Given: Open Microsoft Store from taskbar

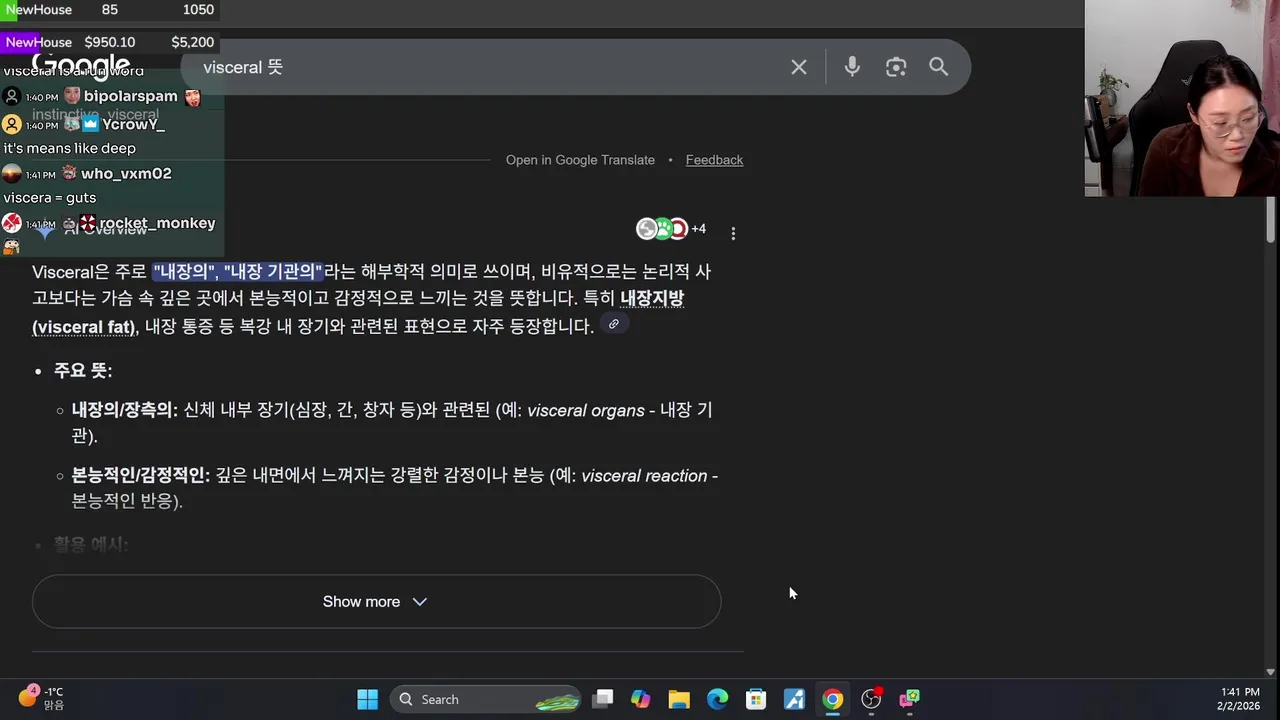Looking at the screenshot, I should coord(756,699).
